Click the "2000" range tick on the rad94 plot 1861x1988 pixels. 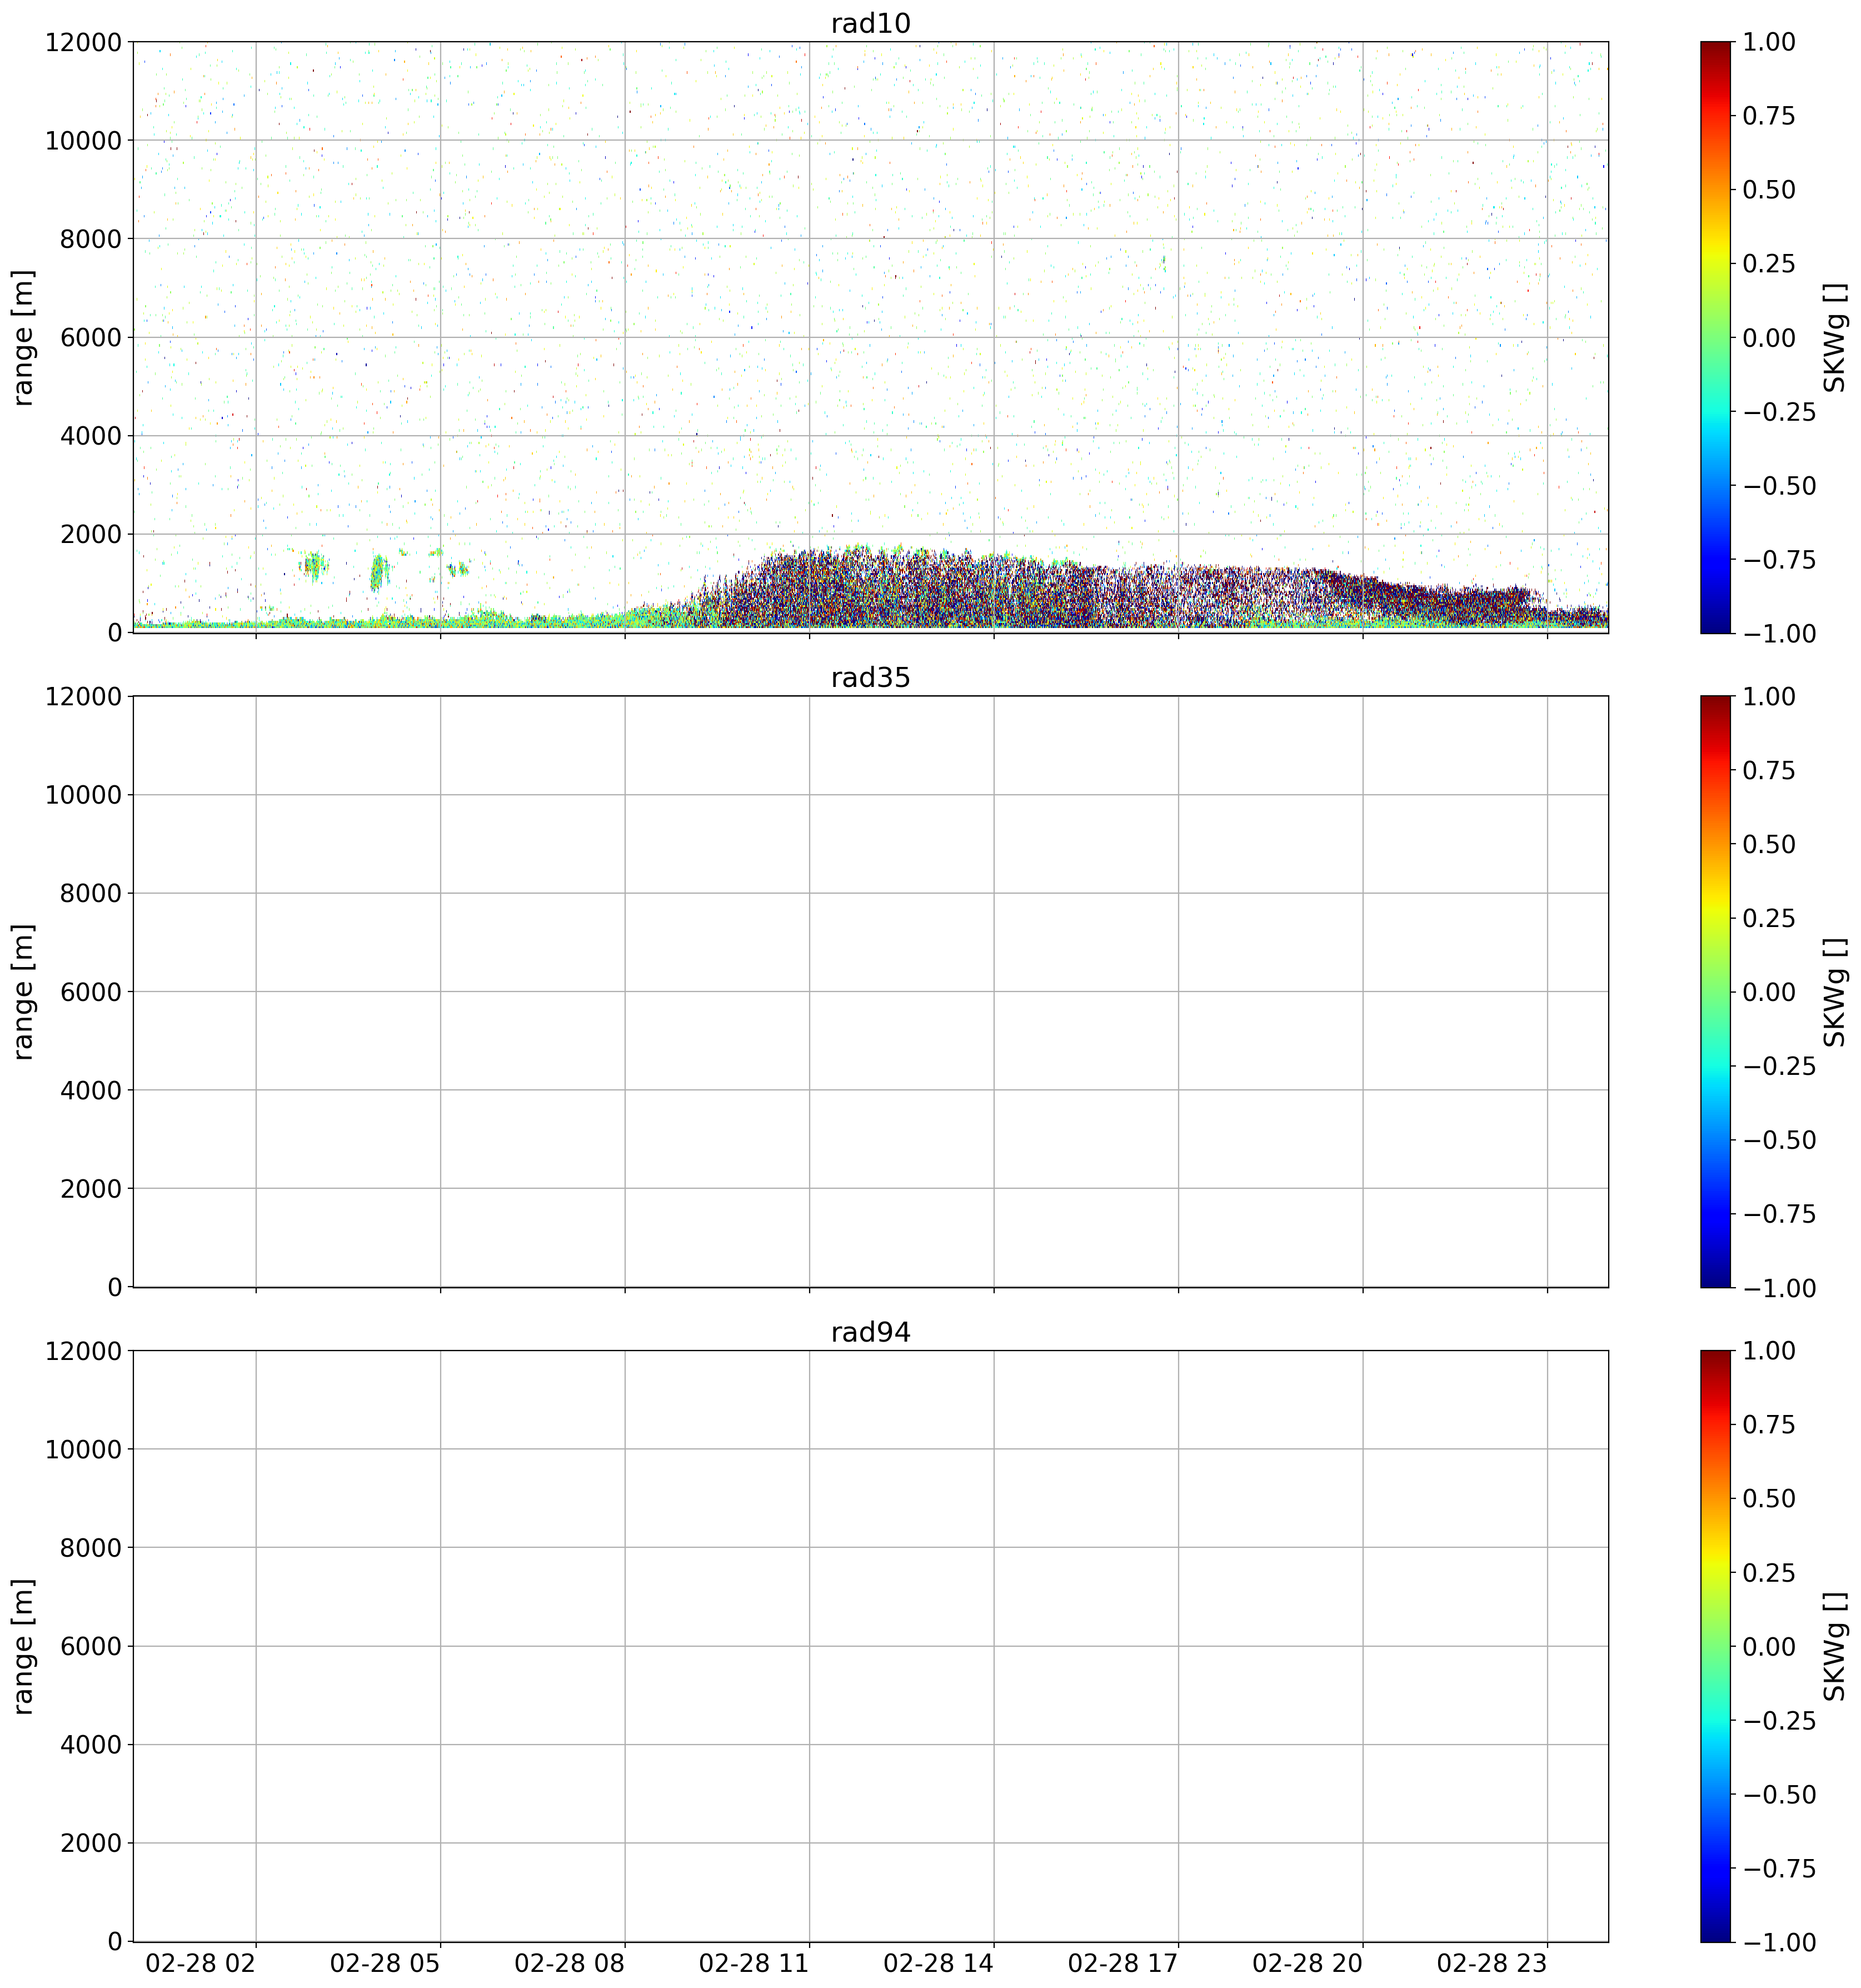pyautogui.click(x=91, y=1843)
